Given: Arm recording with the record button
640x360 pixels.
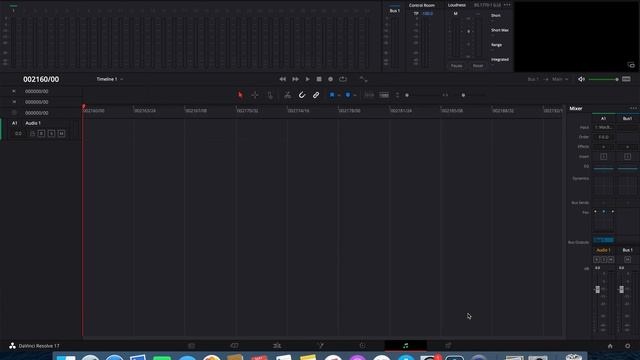Looking at the screenshot, I should point(331,79).
